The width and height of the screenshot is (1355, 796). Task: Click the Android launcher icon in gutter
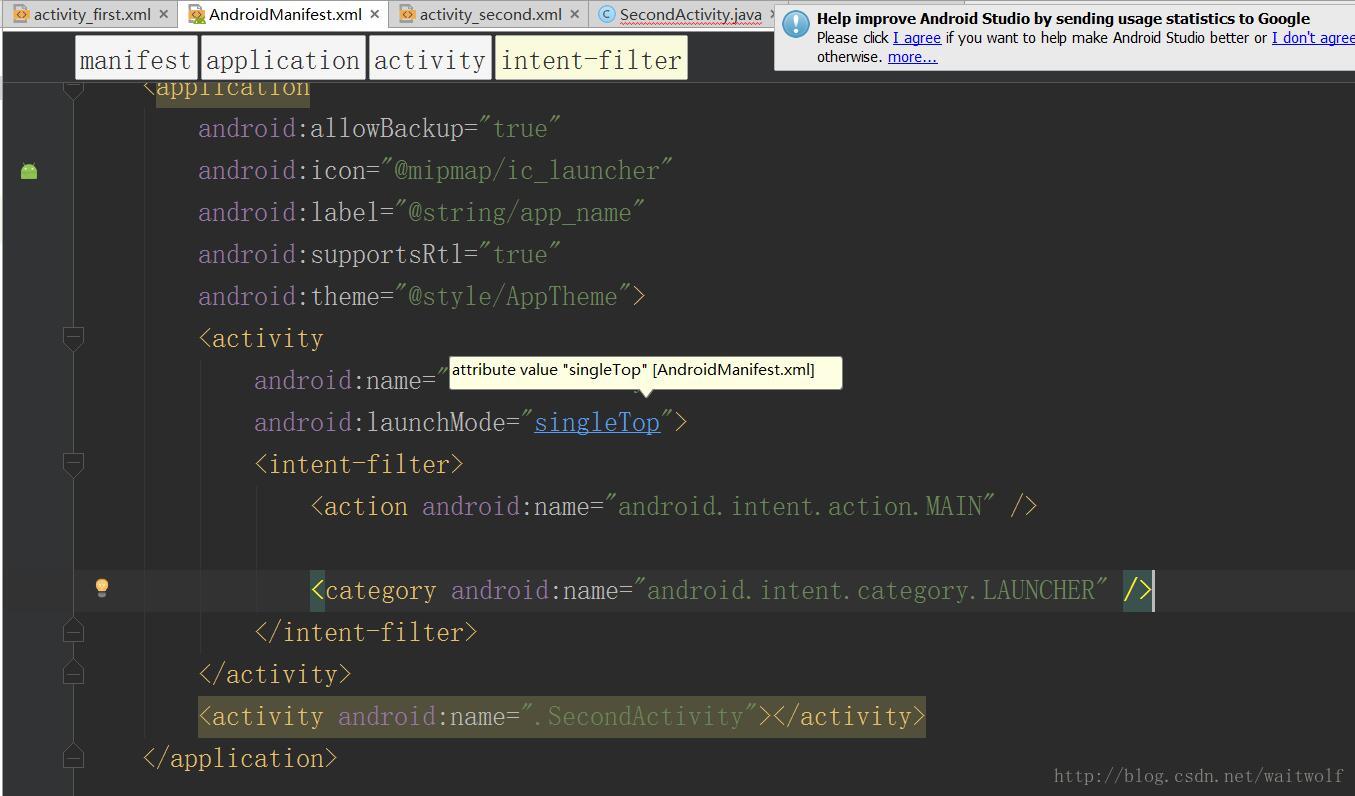[29, 171]
